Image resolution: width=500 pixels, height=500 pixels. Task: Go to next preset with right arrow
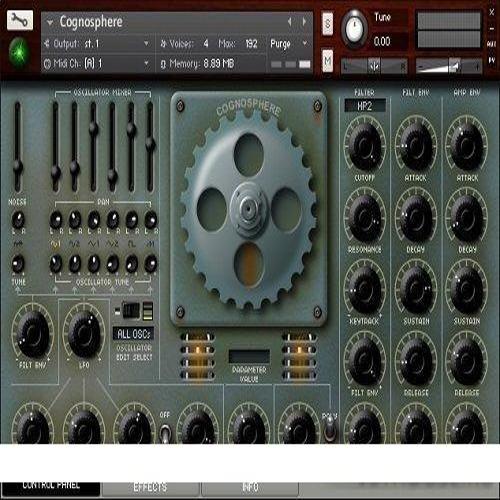304,22
